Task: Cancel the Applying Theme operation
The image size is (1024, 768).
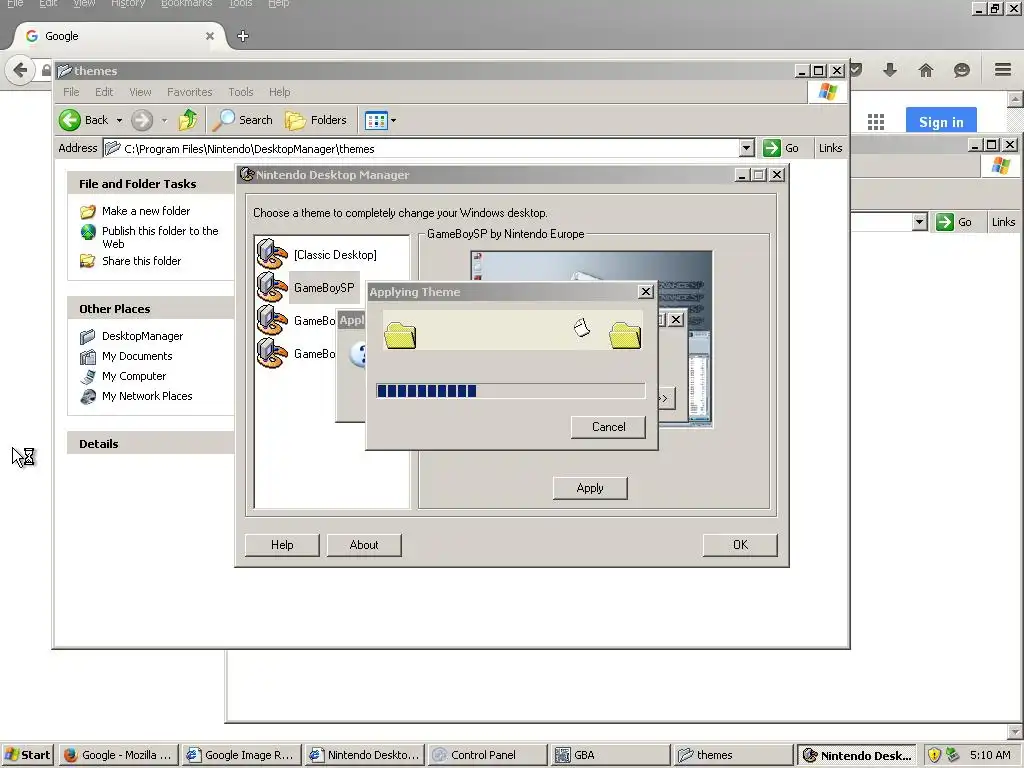Action: (608, 427)
